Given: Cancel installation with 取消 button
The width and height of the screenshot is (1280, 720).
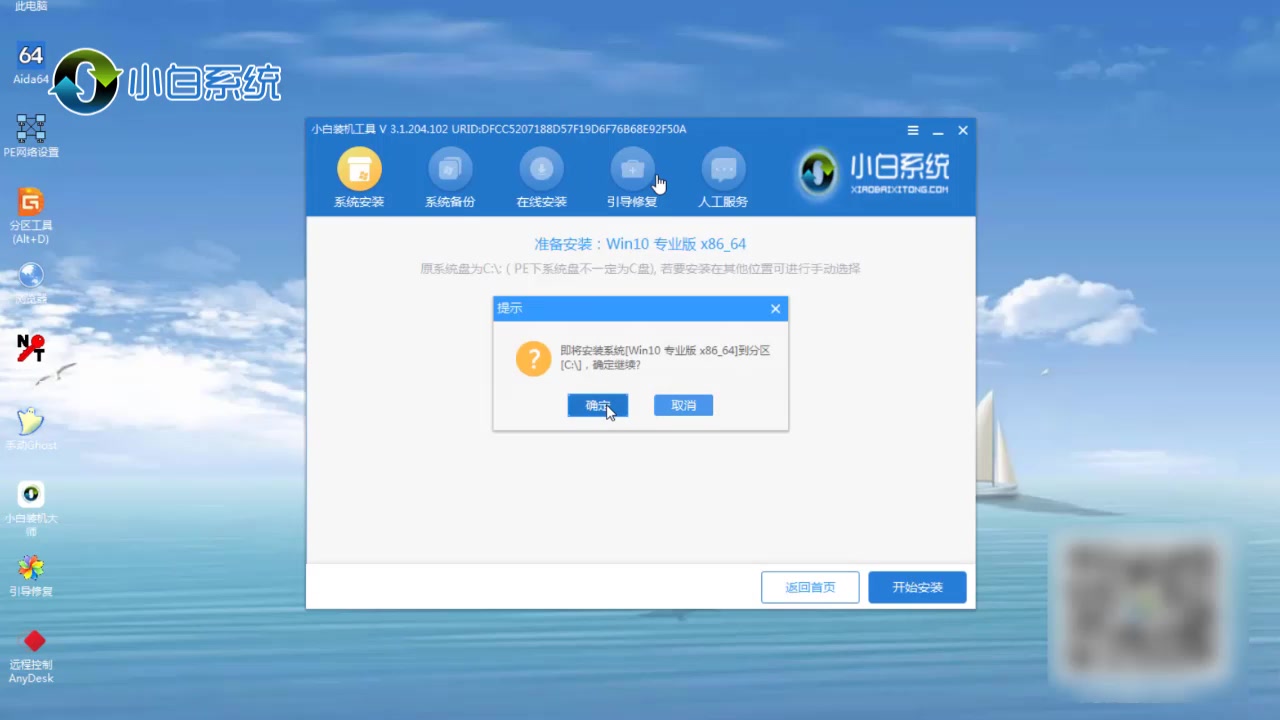Looking at the screenshot, I should point(683,405).
